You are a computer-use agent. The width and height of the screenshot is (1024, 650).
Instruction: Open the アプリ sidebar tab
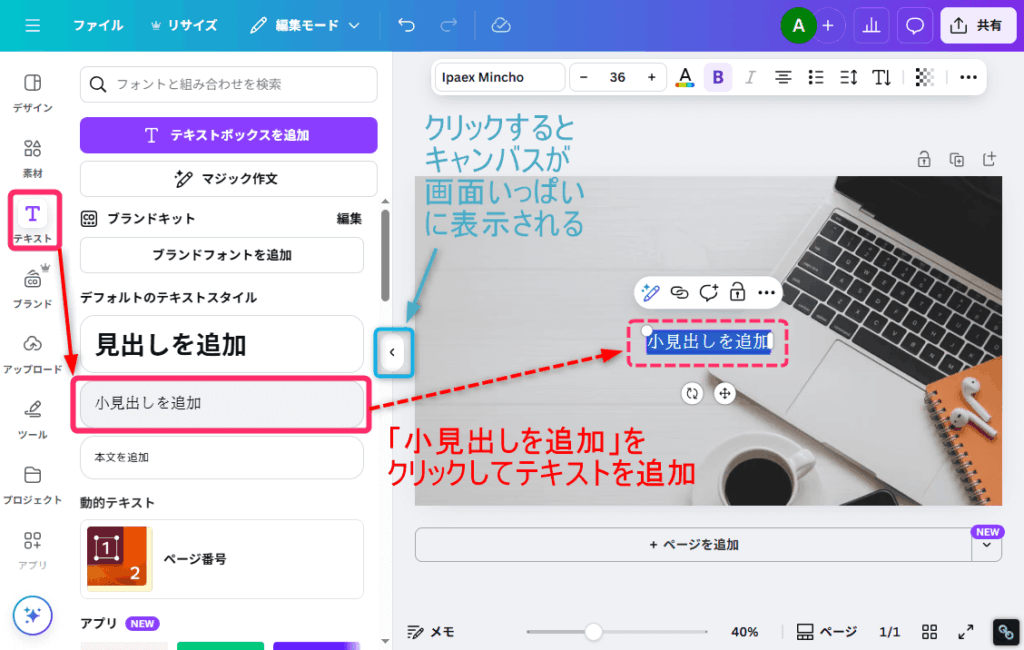[x=32, y=550]
